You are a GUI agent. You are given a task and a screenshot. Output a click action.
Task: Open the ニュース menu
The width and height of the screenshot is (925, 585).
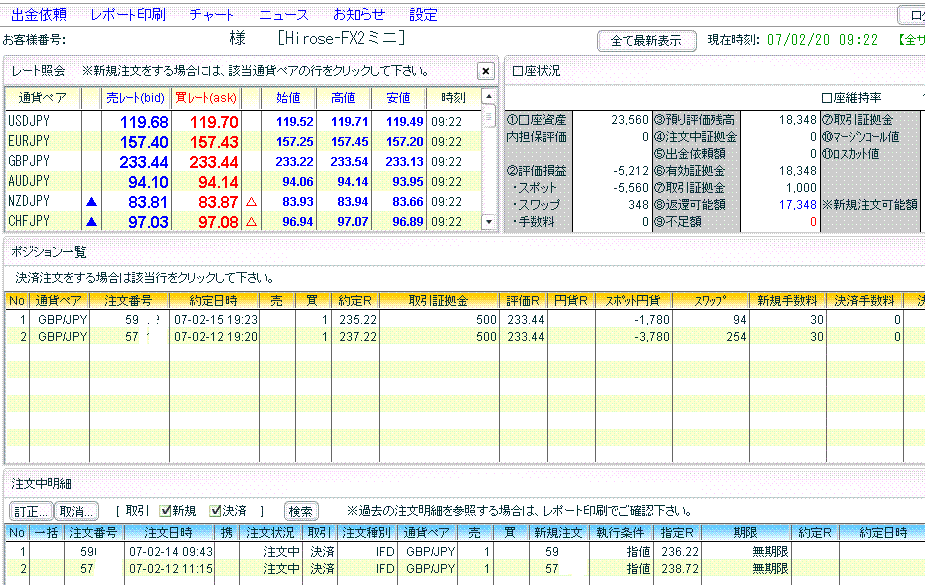click(284, 15)
